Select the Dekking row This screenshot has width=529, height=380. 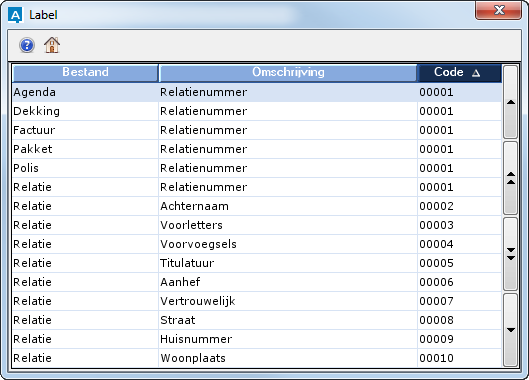257,111
